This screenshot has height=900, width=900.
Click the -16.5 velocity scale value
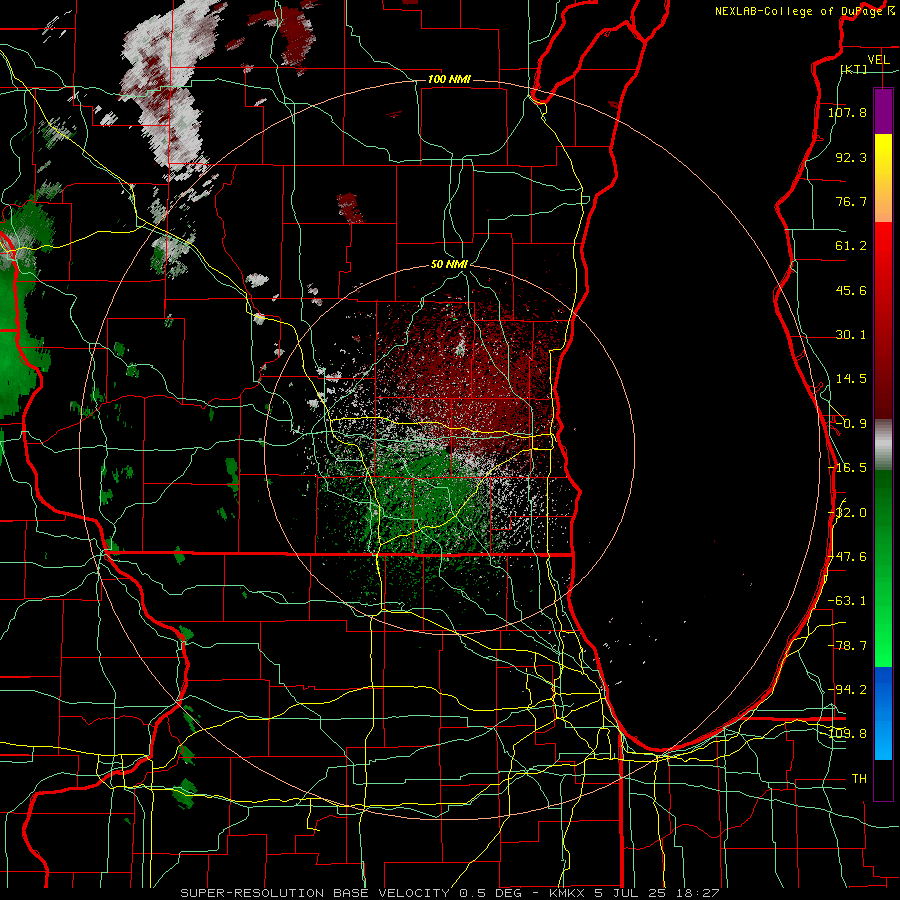[x=847, y=468]
